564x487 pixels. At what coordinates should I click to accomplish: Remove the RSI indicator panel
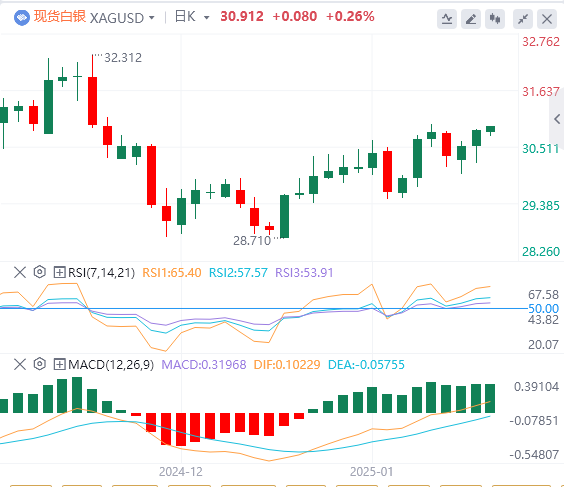tap(20, 272)
